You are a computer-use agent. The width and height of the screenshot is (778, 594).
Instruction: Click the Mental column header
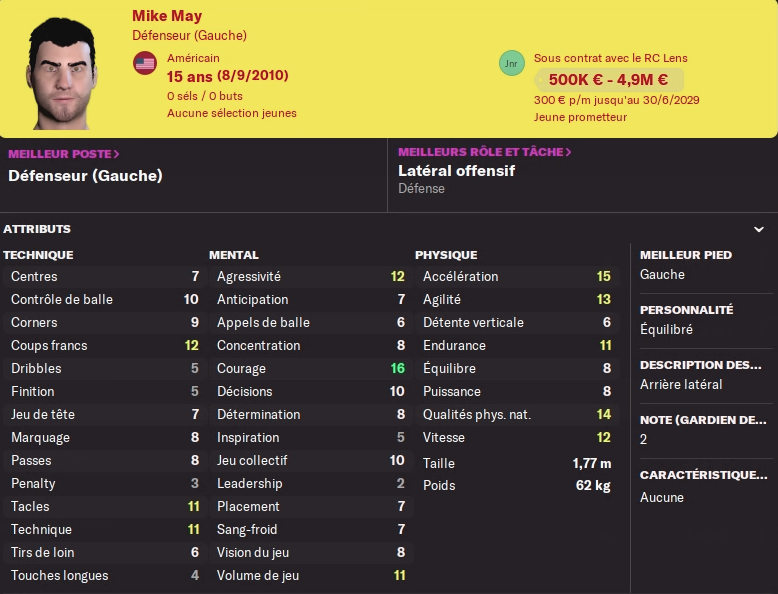pyautogui.click(x=234, y=255)
